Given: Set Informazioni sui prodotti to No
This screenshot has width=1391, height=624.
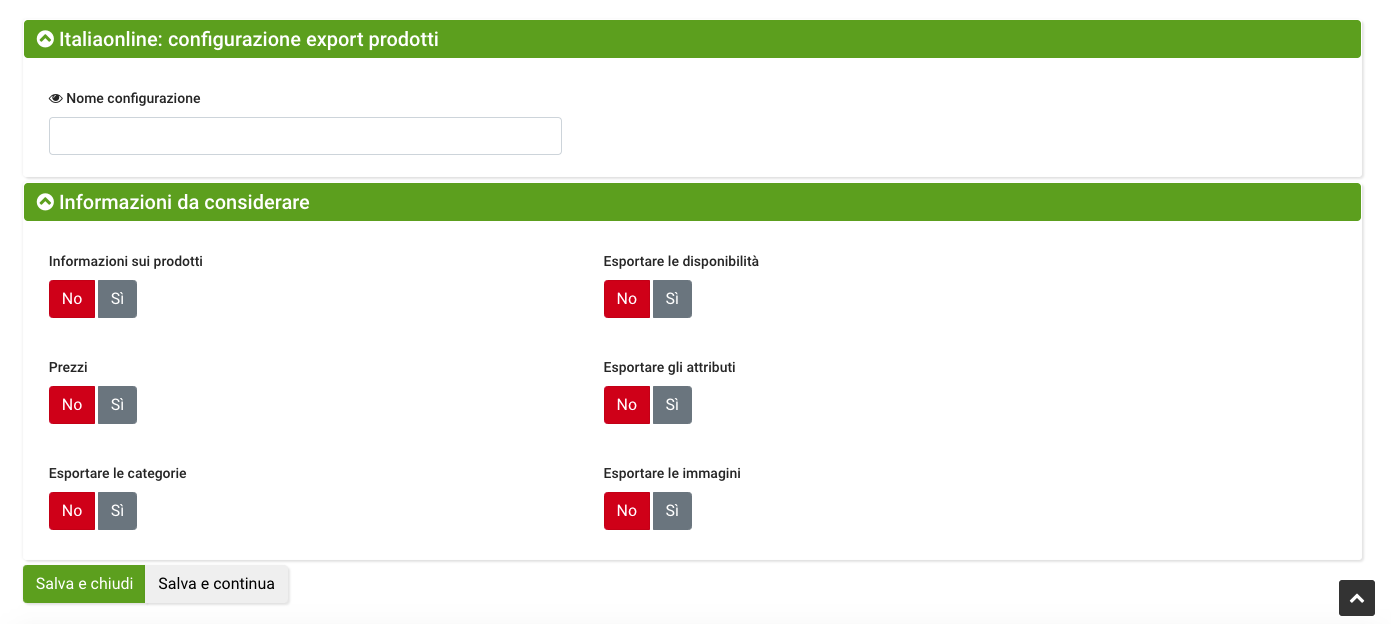Looking at the screenshot, I should point(72,299).
